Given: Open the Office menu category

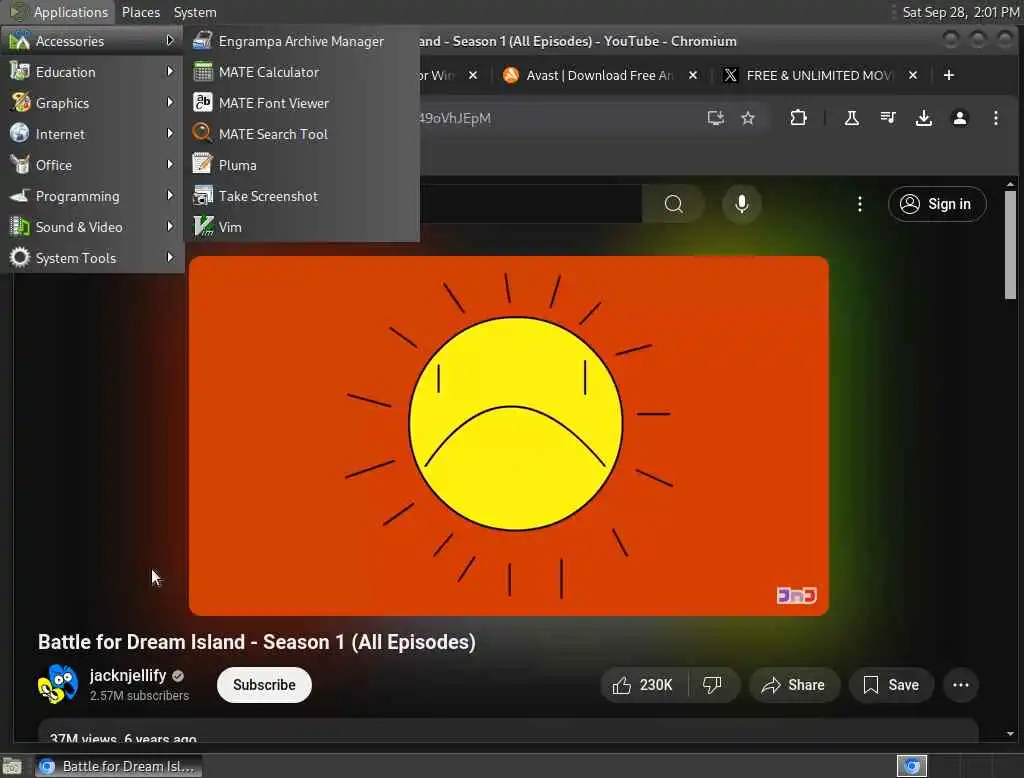Looking at the screenshot, I should click(x=92, y=165).
